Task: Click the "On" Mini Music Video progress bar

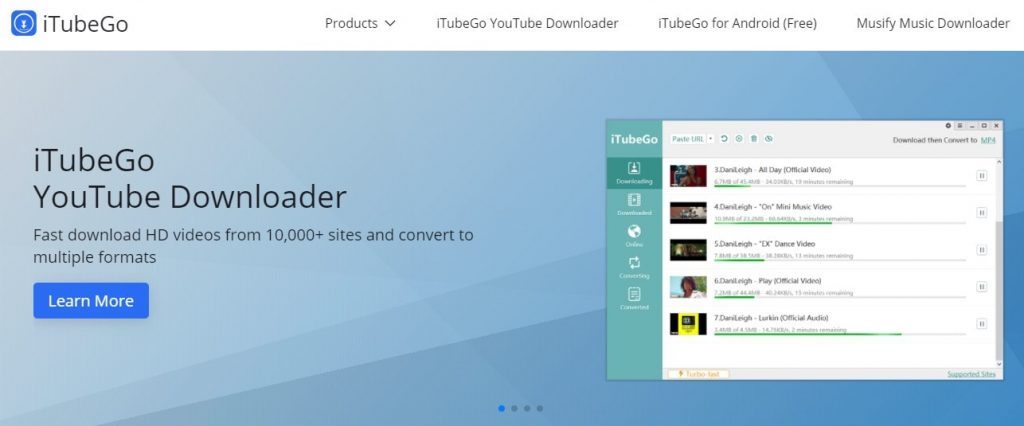Action: click(840, 223)
